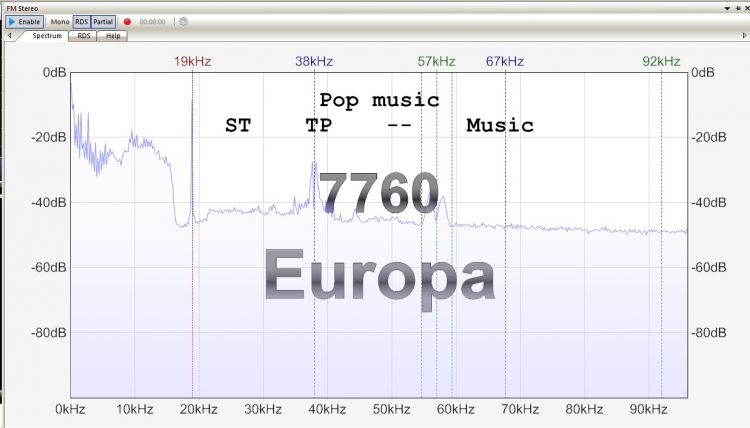
Task: Click the '--' indicator text
Action: [399, 126]
